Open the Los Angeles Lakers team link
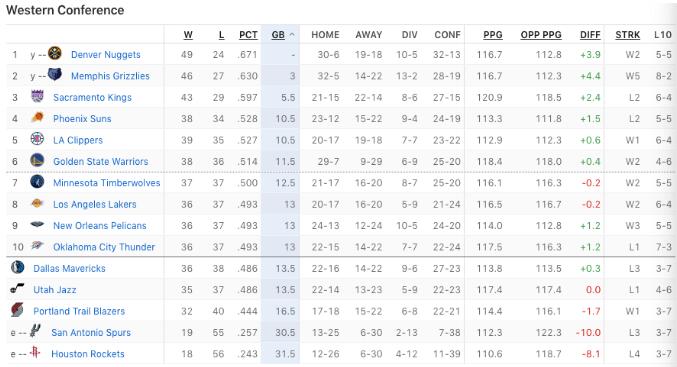 coord(95,204)
